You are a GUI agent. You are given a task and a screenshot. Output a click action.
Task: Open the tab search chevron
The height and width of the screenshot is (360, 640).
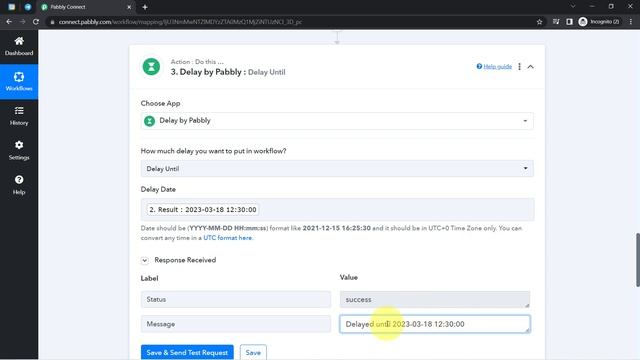coord(573,6)
